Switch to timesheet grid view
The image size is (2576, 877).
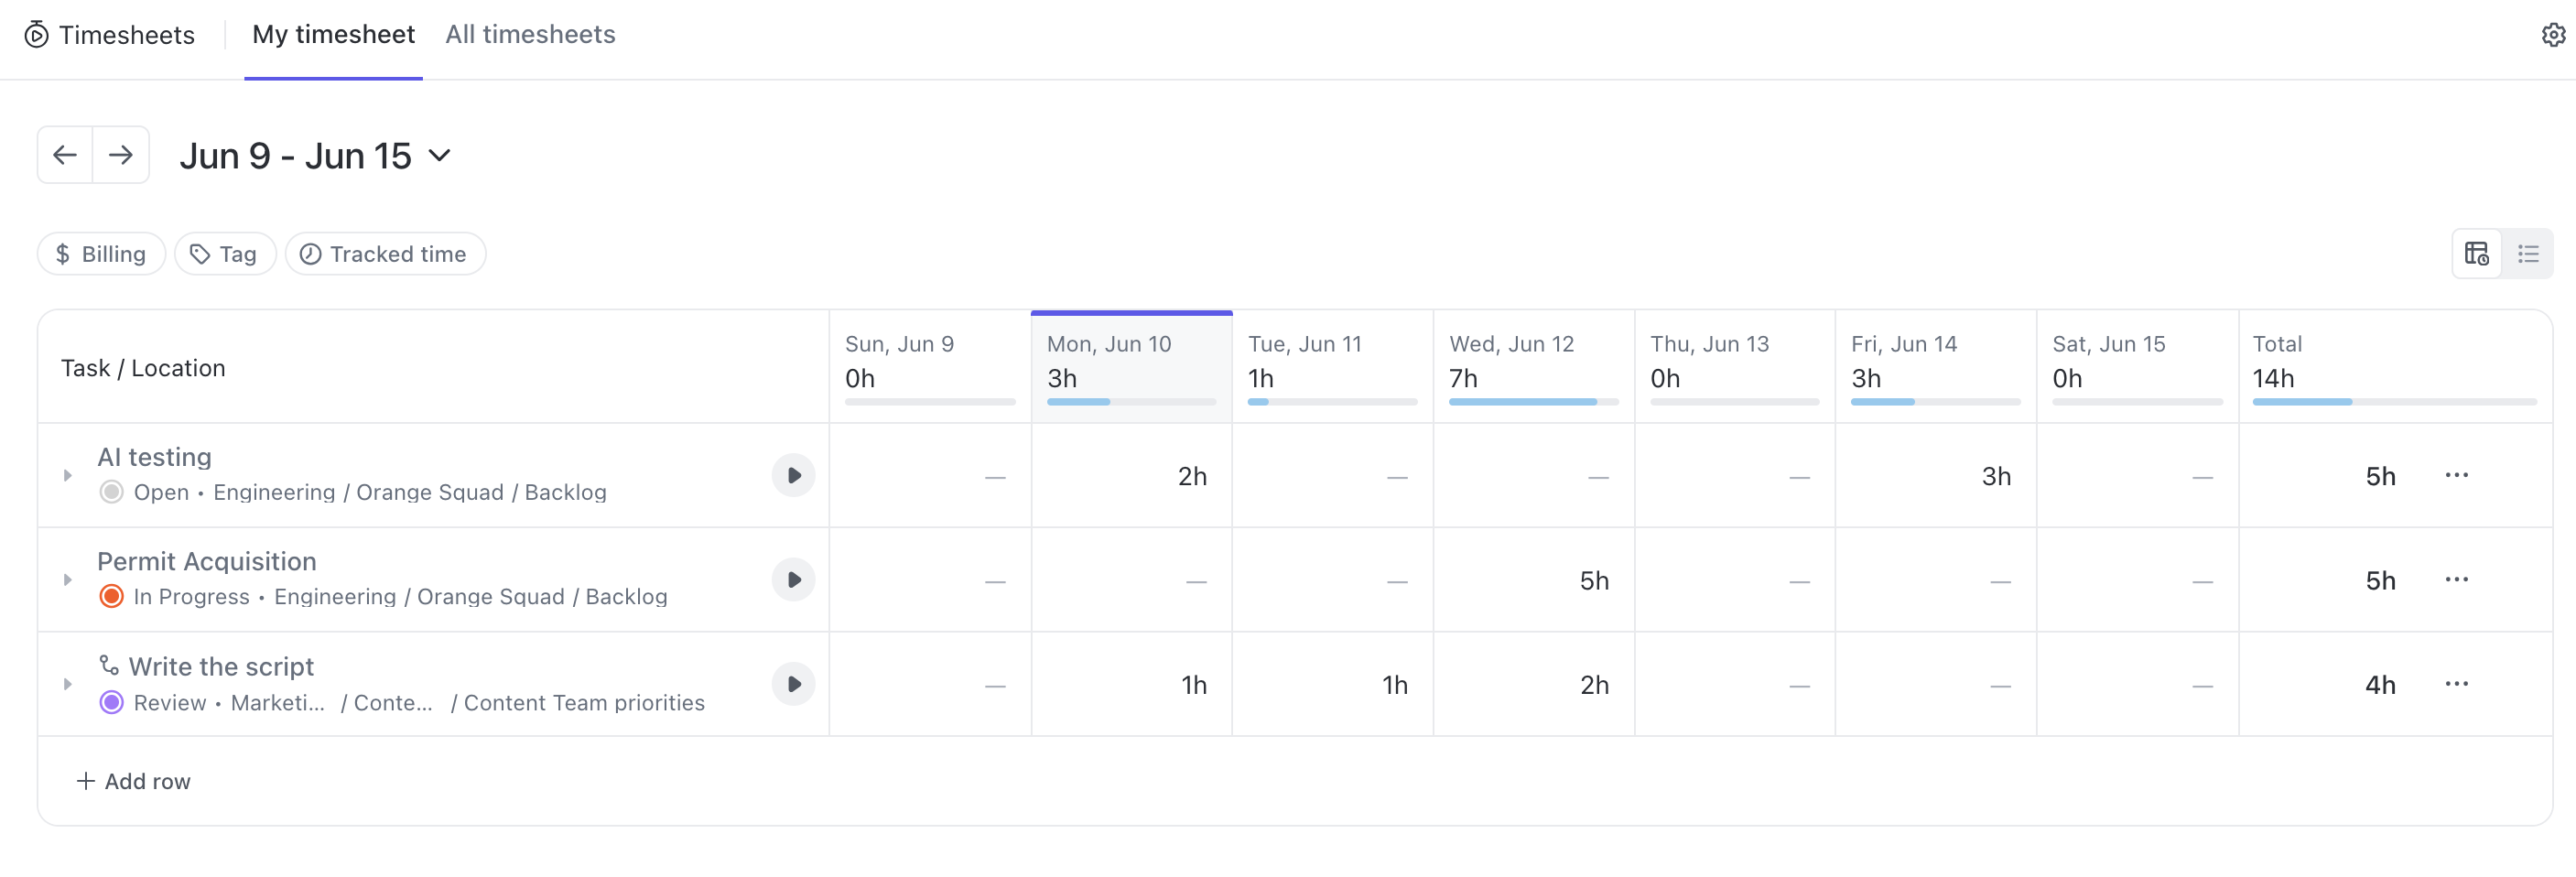coord(2477,254)
